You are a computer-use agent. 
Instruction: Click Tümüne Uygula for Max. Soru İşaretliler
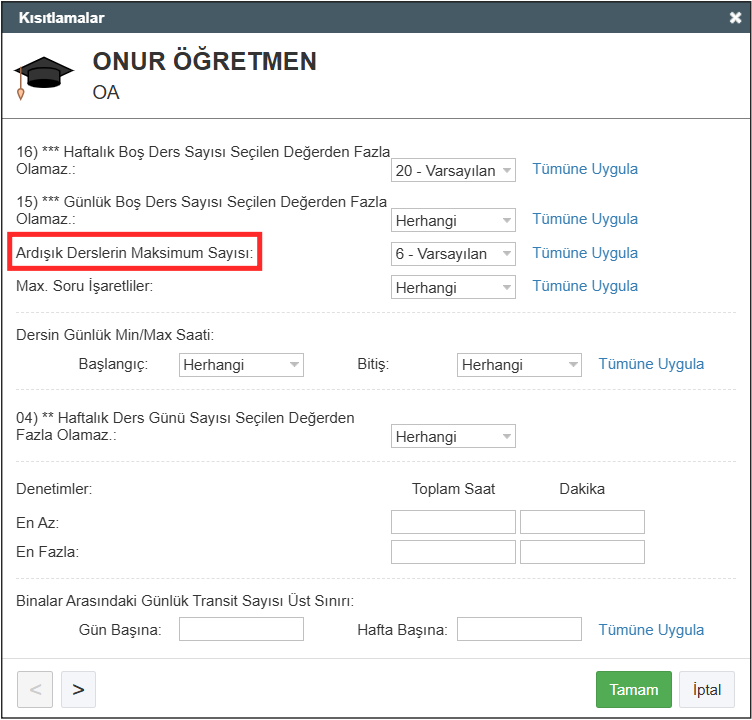tap(585, 286)
